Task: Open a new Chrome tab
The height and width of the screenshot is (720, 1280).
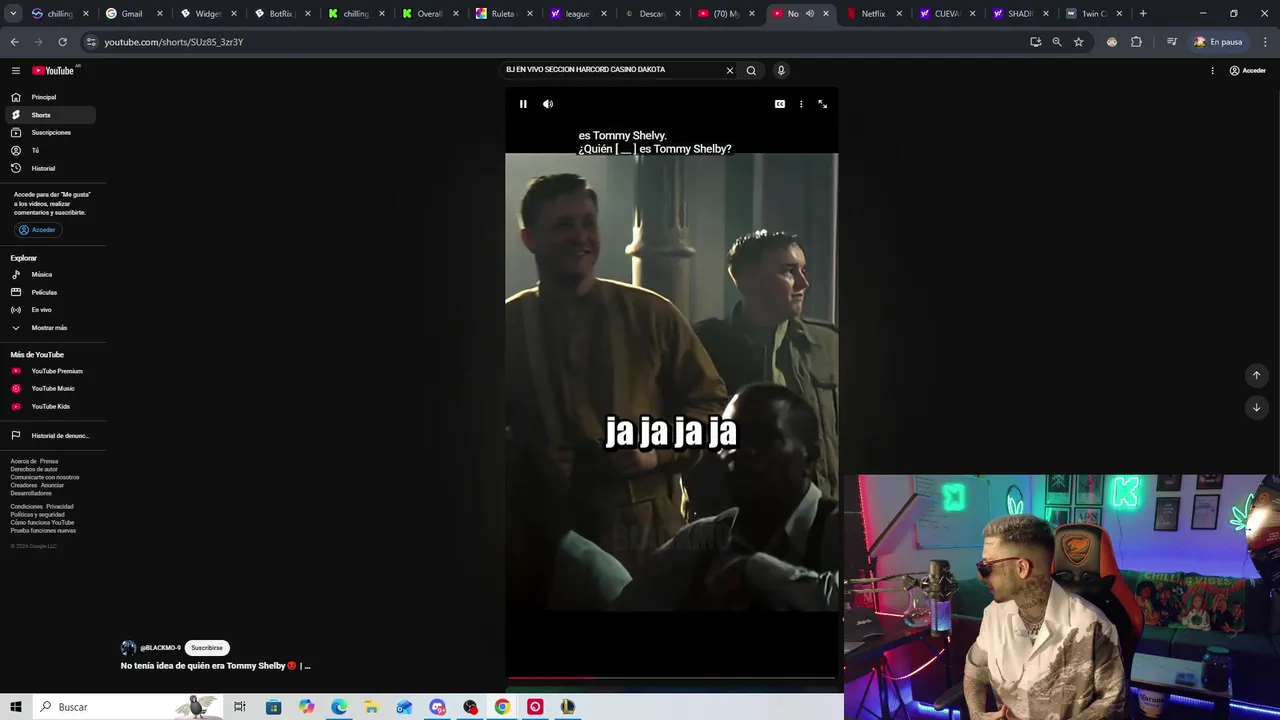Action: pyautogui.click(x=1143, y=14)
